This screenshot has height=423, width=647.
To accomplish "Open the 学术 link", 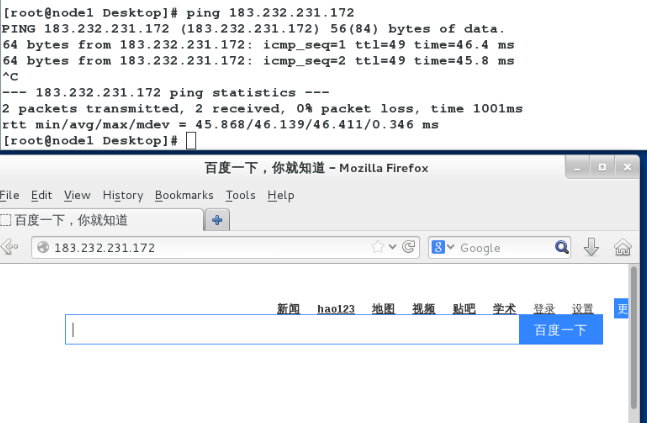I will pyautogui.click(x=504, y=308).
